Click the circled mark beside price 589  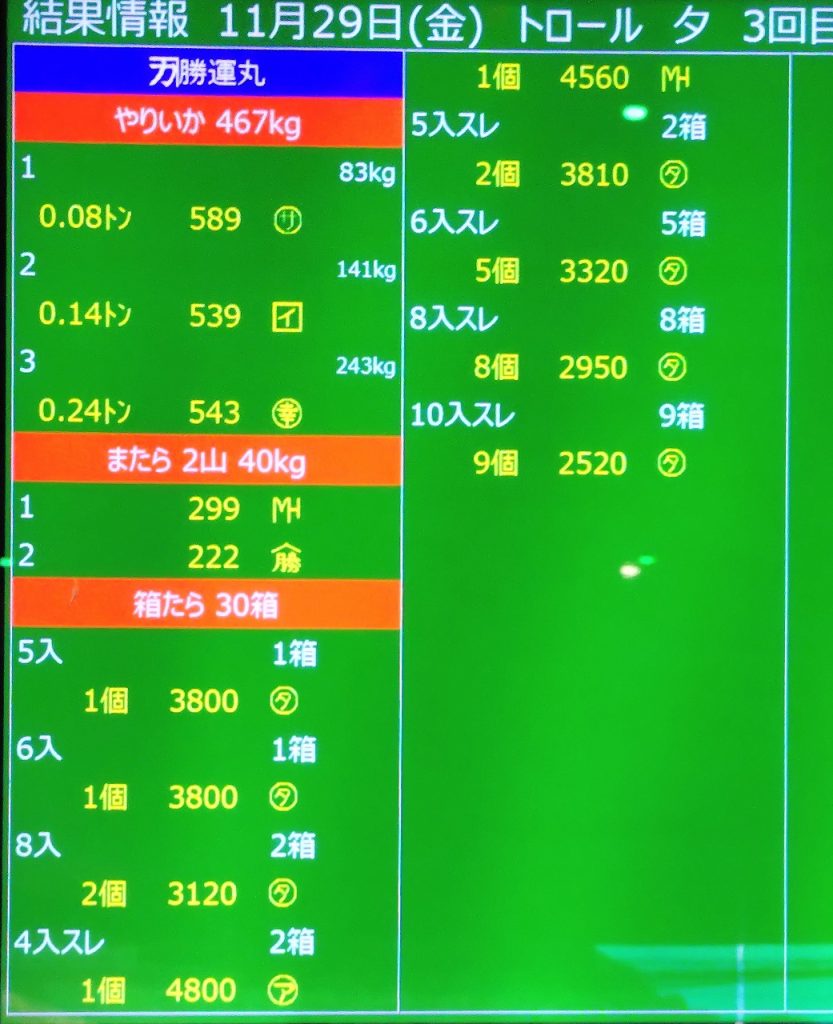tap(286, 221)
